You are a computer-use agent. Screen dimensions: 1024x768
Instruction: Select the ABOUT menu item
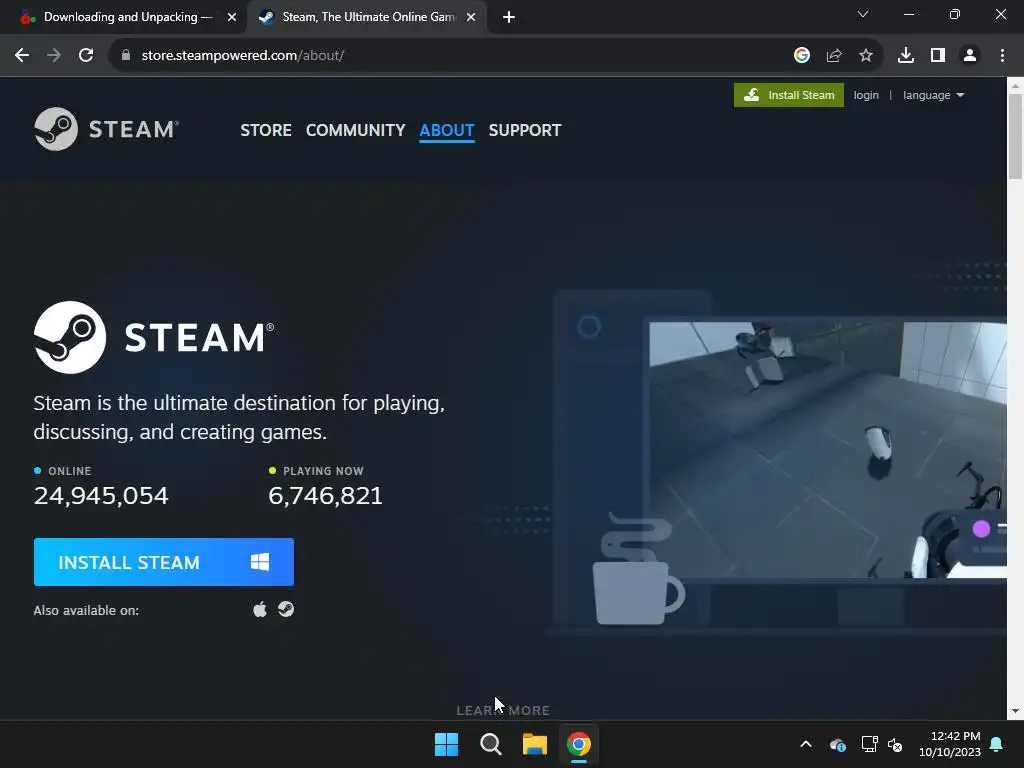tap(447, 130)
